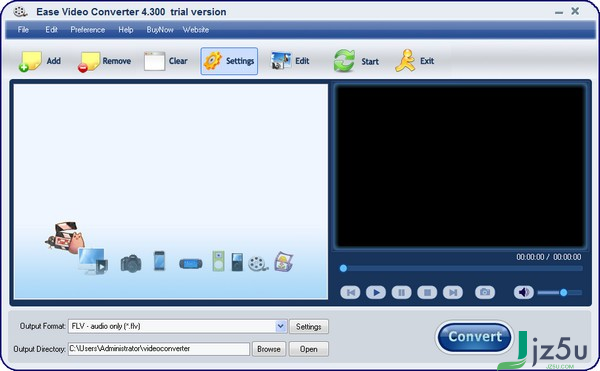
Task: Click the Add file toolbar icon
Action: [x=30, y=61]
